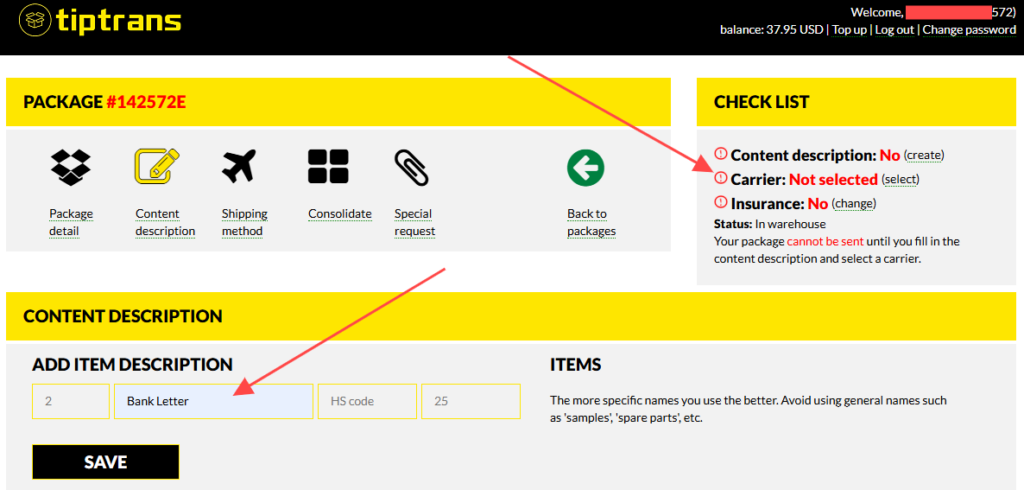This screenshot has width=1024, height=490.
Task: Open the Content description text link
Action: (x=165, y=223)
